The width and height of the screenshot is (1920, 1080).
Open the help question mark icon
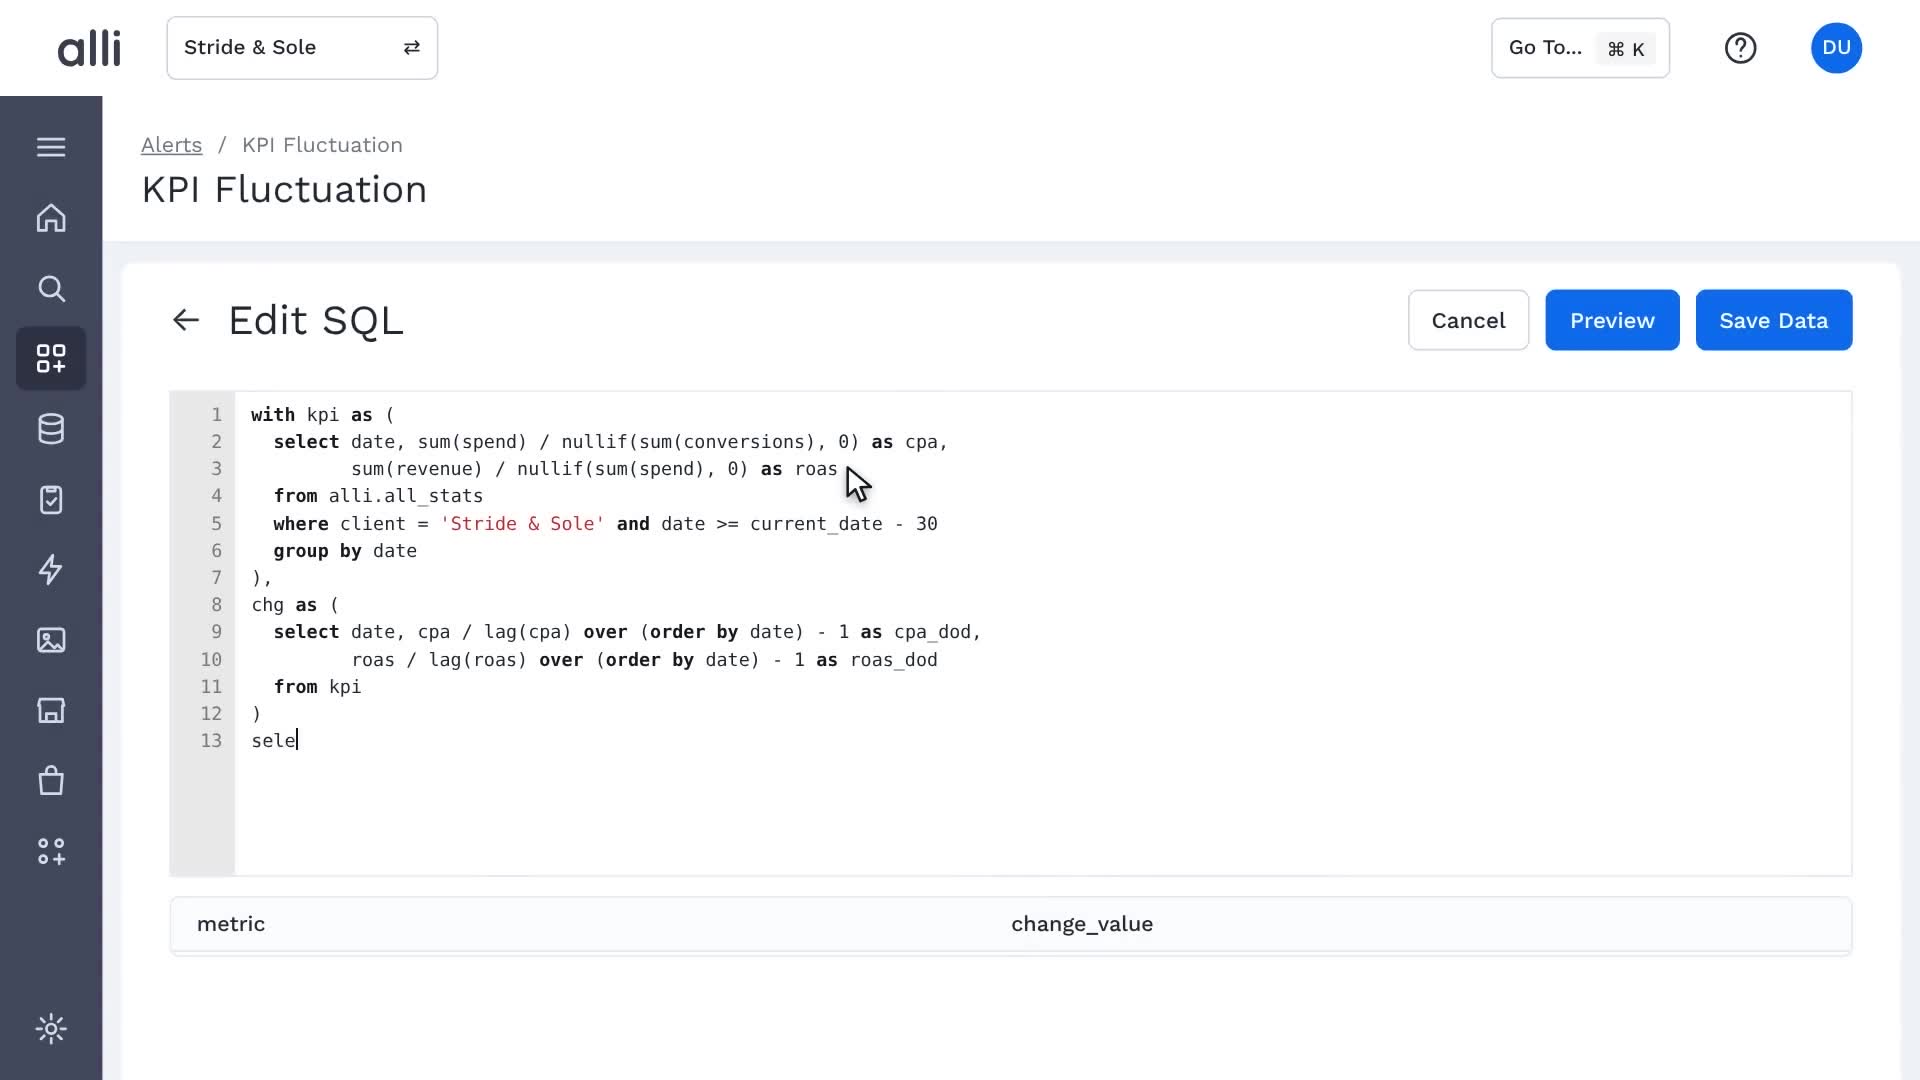[1740, 48]
